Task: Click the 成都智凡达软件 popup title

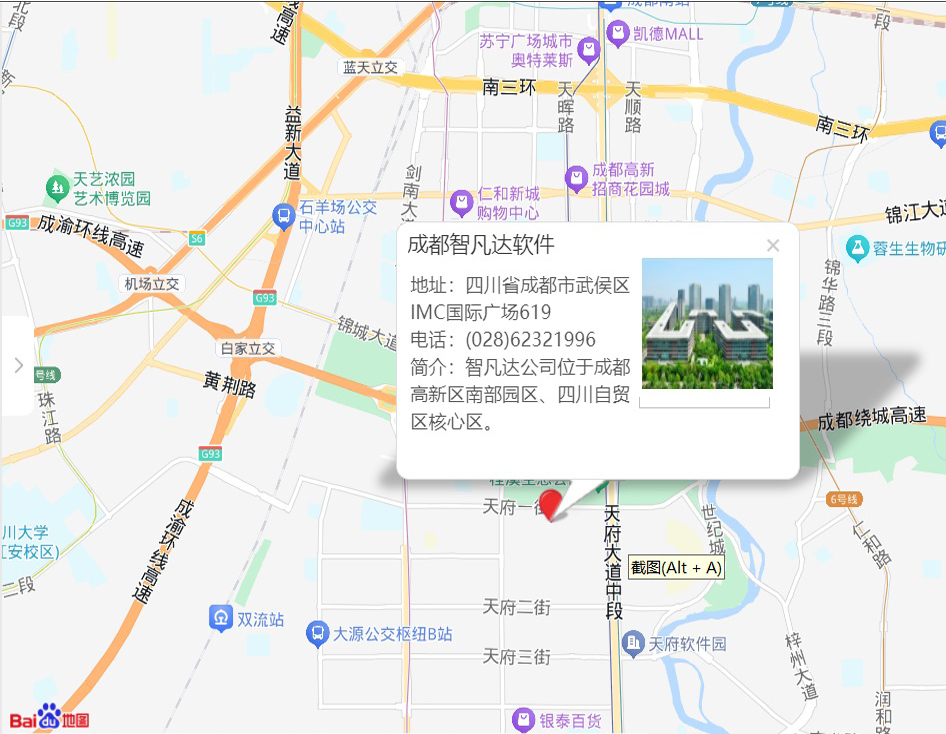Action: (x=481, y=245)
